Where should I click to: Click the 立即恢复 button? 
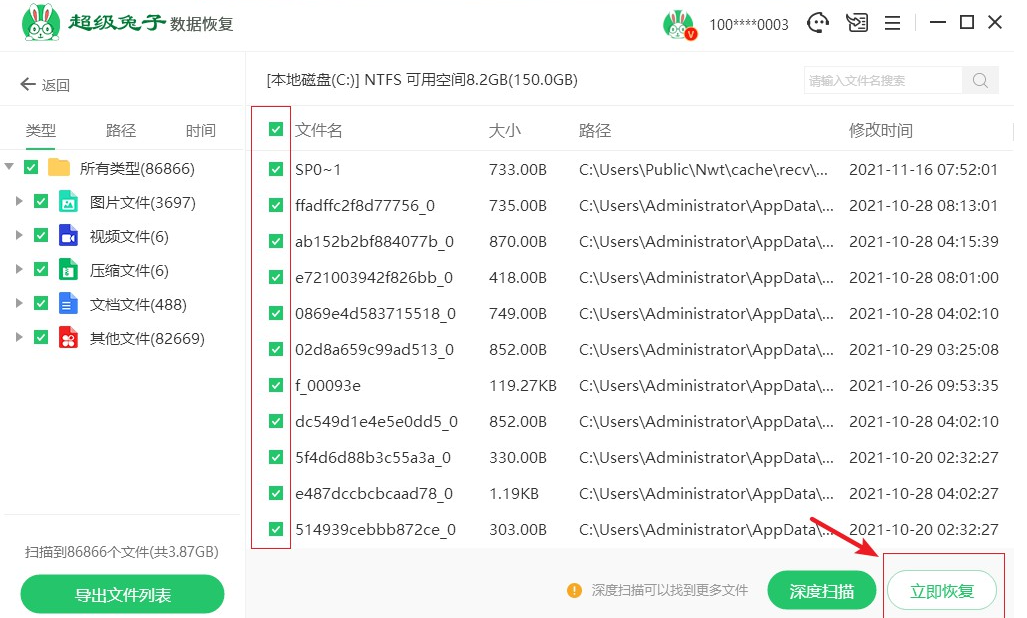(941, 591)
